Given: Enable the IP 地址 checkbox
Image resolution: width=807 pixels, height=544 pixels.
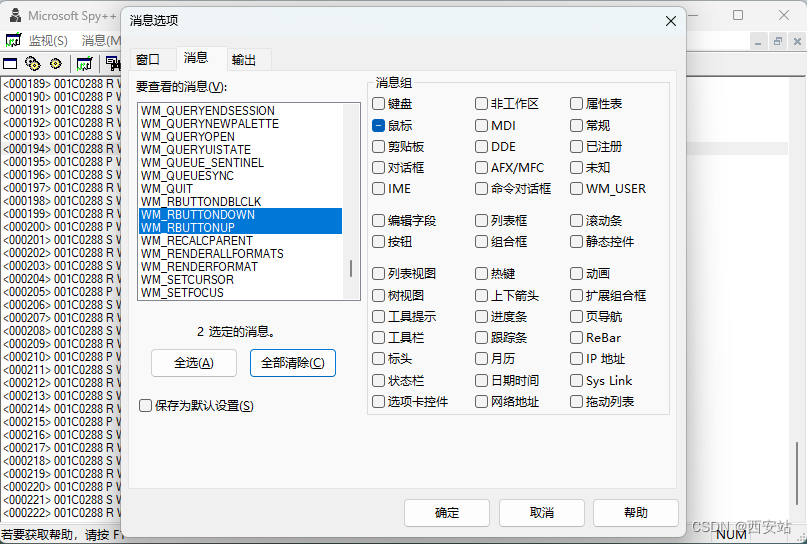Looking at the screenshot, I should tap(576, 358).
